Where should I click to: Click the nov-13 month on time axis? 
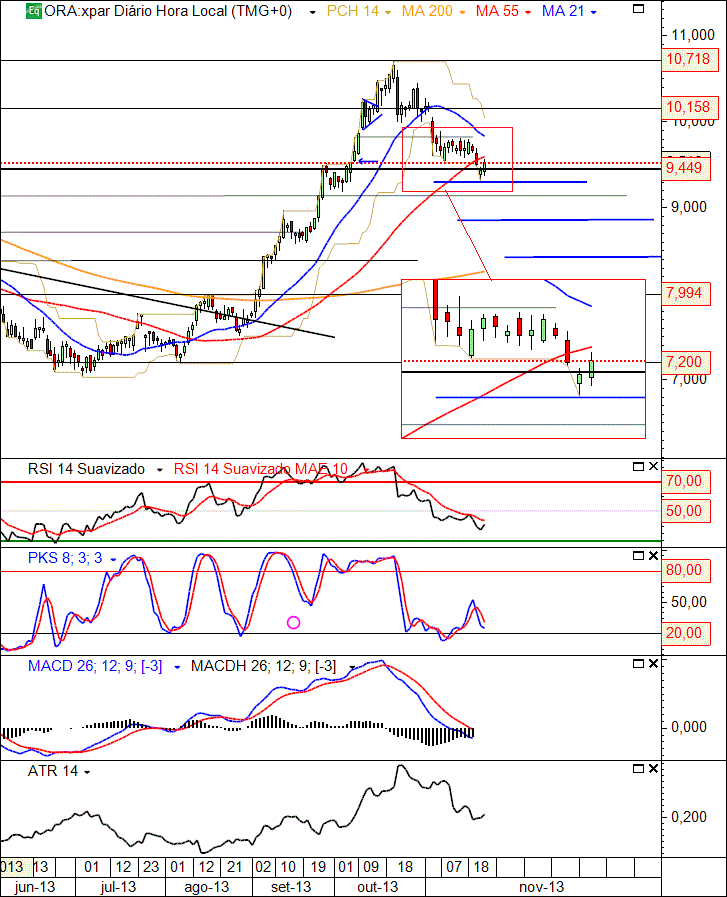pyautogui.click(x=541, y=887)
